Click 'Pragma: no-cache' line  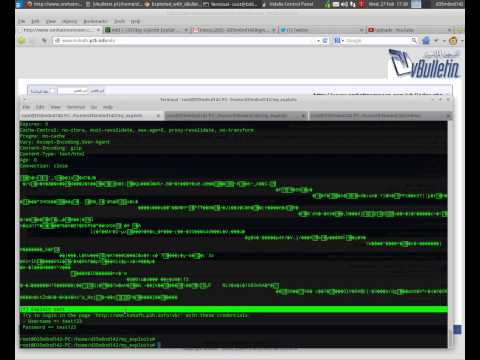click(42, 136)
